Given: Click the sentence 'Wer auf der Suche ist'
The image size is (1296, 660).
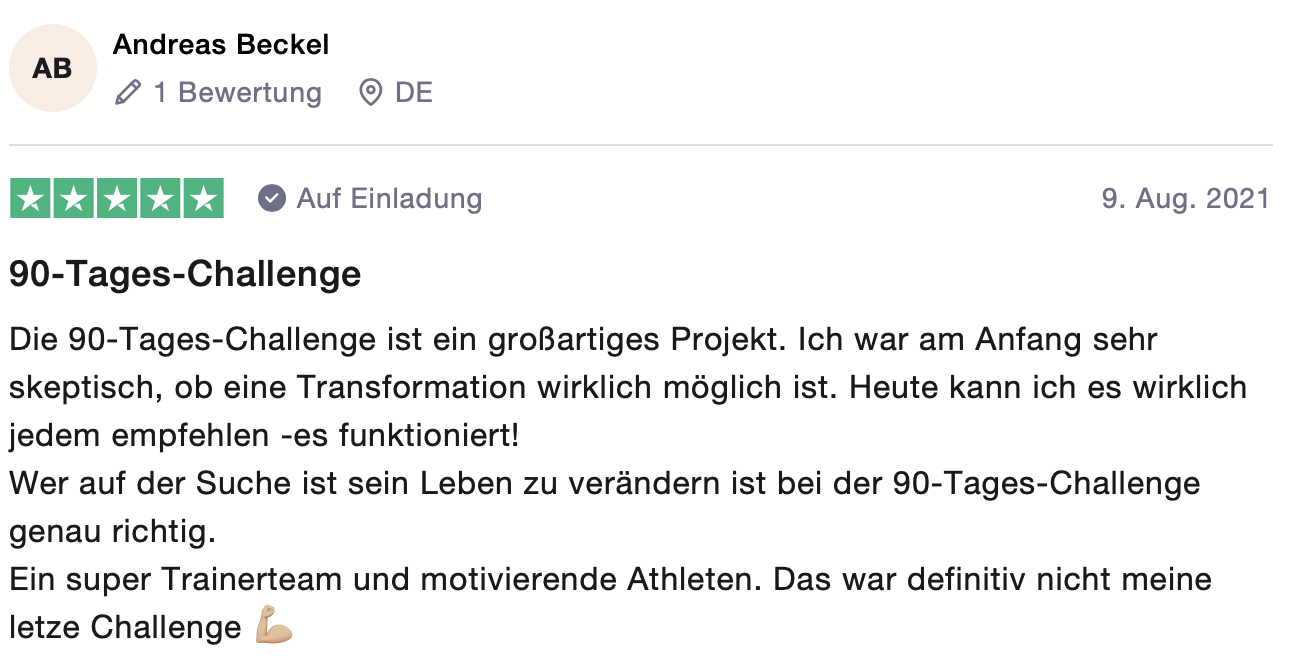Looking at the screenshot, I should click(605, 507).
